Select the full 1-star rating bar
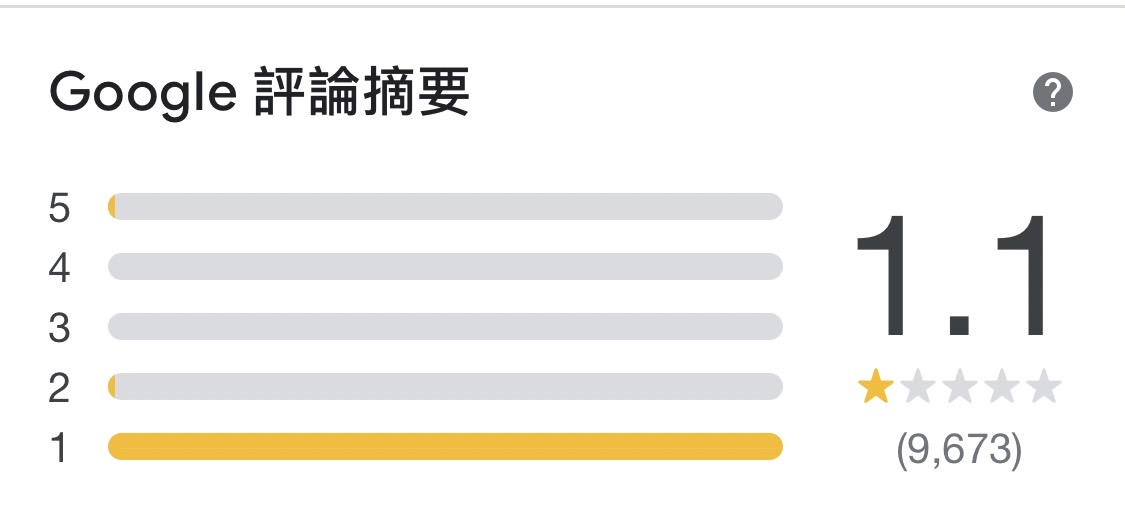Viewport: 1125px width, 507px height. pyautogui.click(x=445, y=447)
